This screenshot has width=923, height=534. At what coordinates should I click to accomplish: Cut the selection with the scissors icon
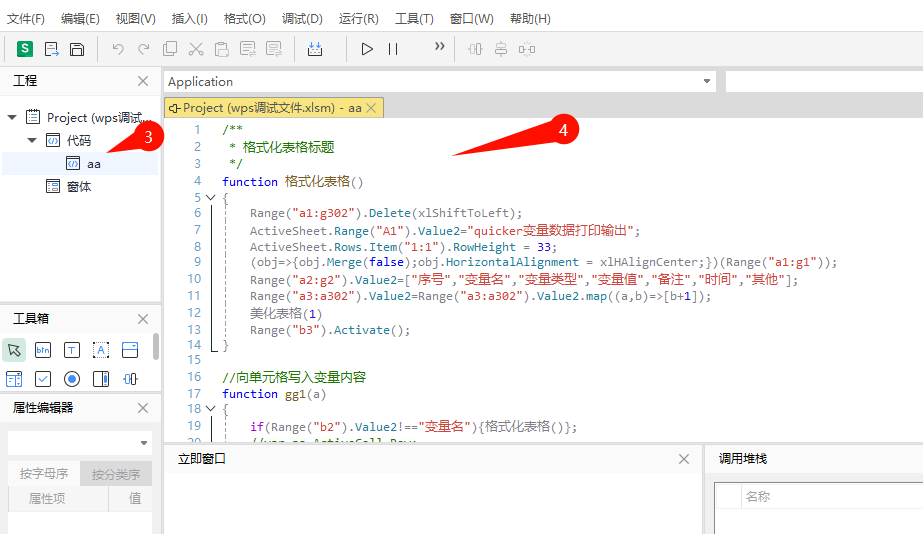tap(195, 49)
